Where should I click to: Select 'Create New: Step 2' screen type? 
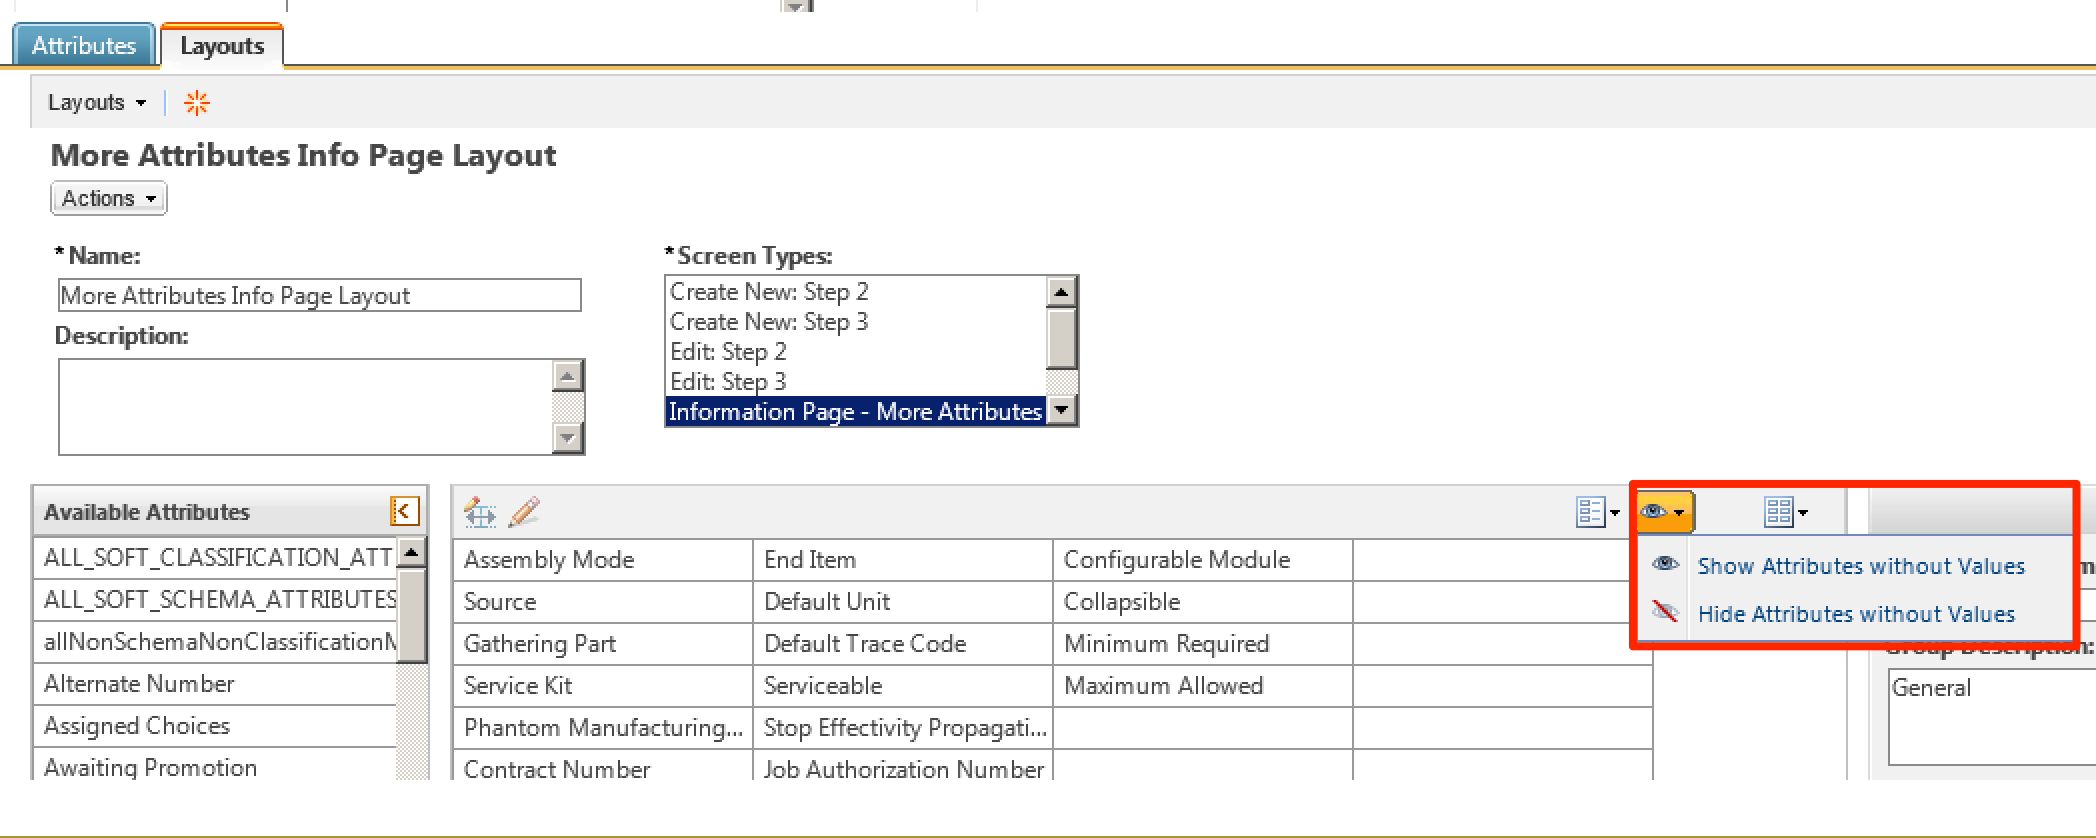tap(769, 292)
